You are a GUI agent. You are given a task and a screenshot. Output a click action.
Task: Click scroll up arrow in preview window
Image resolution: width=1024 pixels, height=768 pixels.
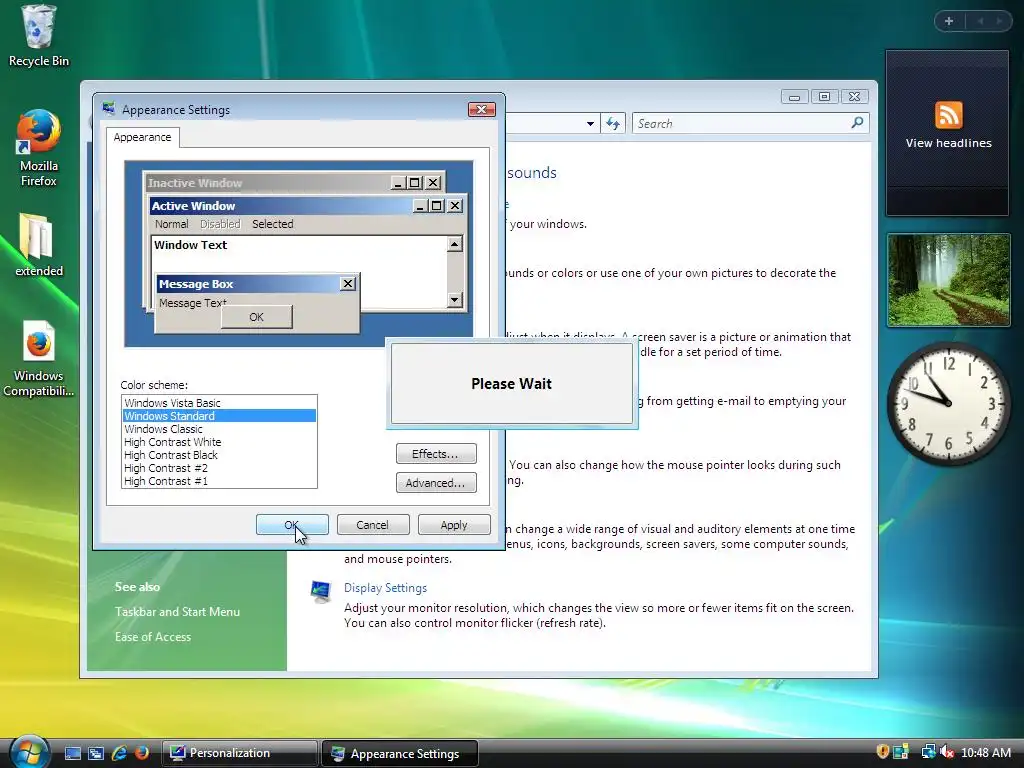[x=455, y=244]
